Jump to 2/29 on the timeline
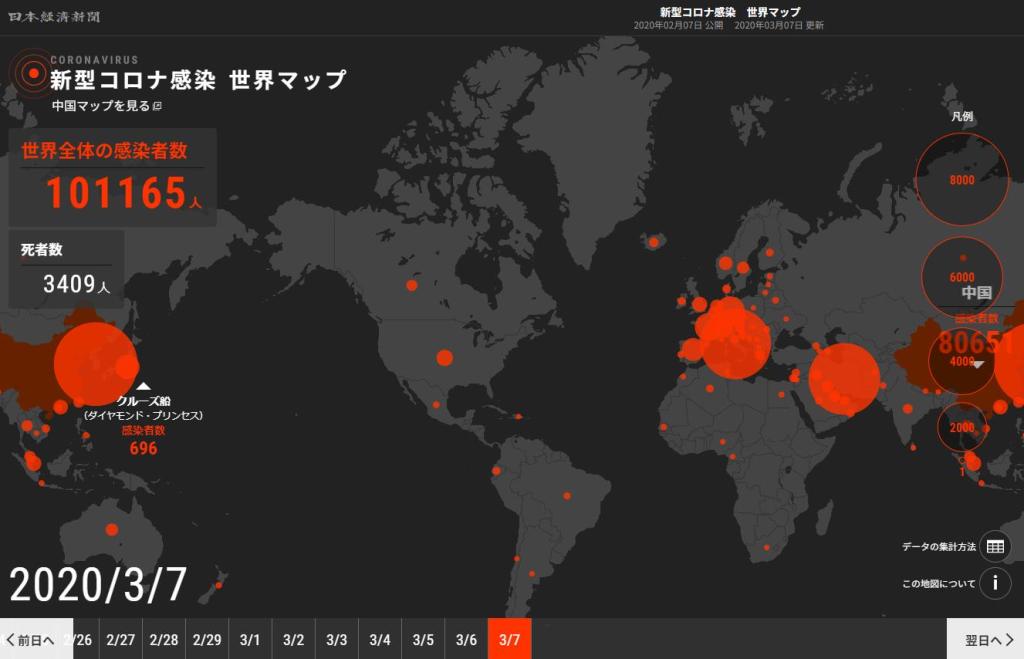The image size is (1024, 659). click(207, 639)
